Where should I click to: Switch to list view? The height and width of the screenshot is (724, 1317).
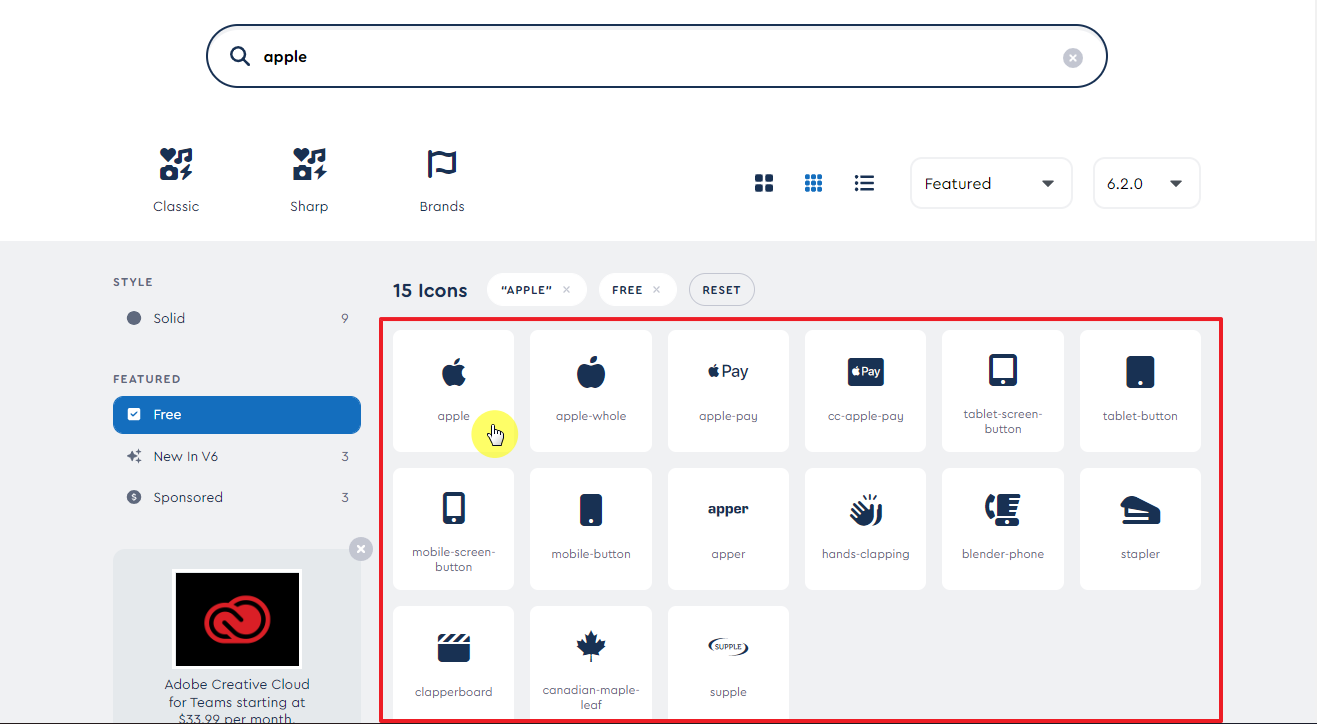865,183
